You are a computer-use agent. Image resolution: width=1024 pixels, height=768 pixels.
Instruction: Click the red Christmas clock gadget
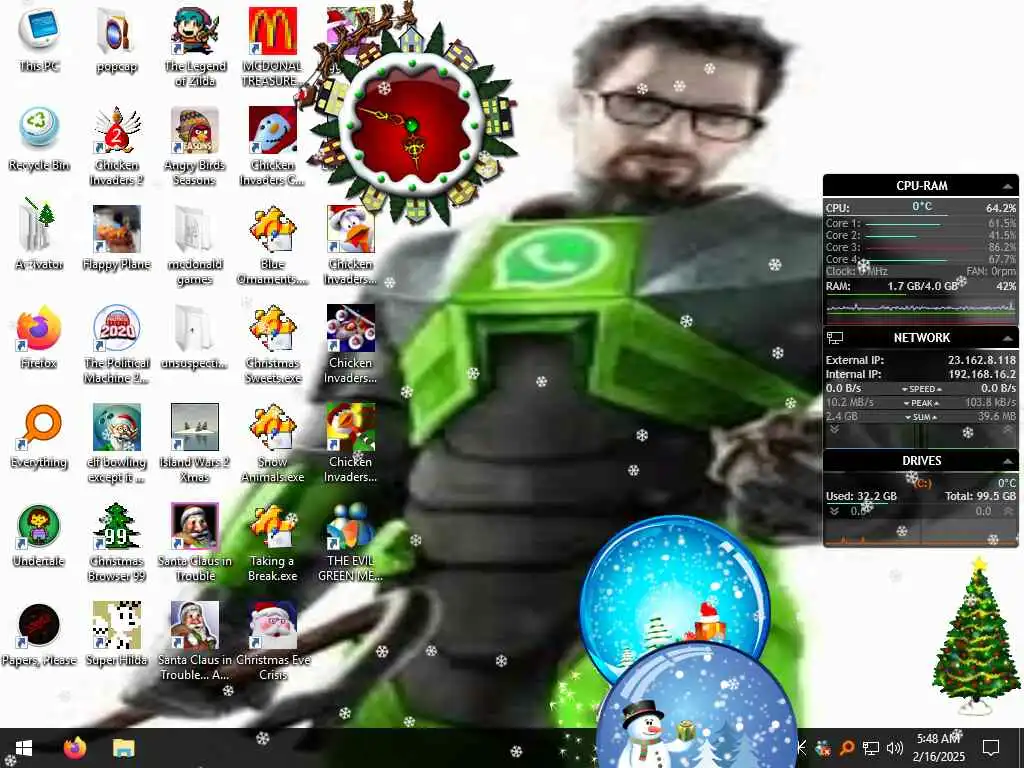412,125
